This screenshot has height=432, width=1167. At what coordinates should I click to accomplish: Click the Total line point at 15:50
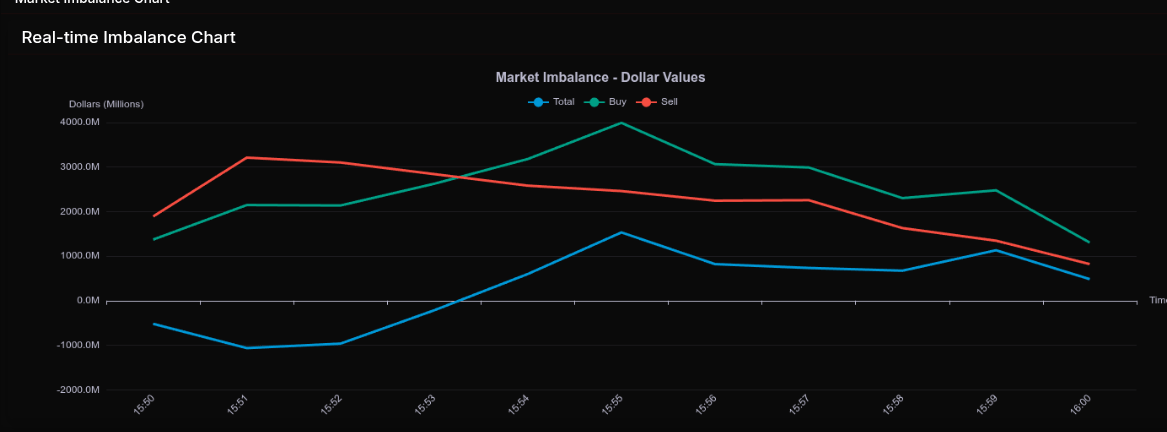(153, 324)
